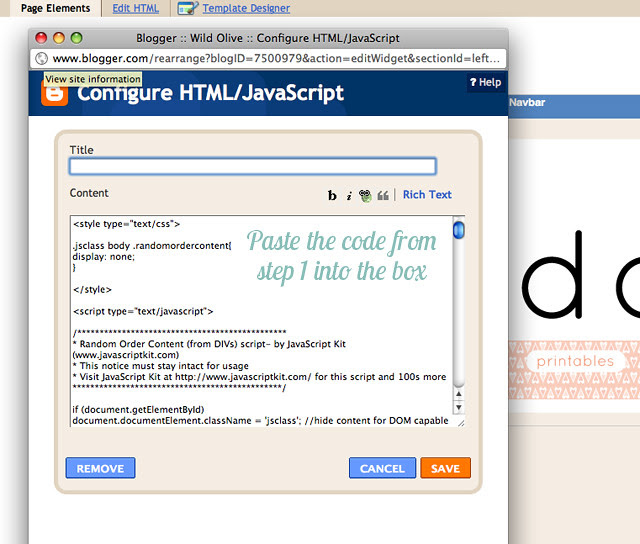
Task: Zoom the popup window with green button
Action: [76, 38]
